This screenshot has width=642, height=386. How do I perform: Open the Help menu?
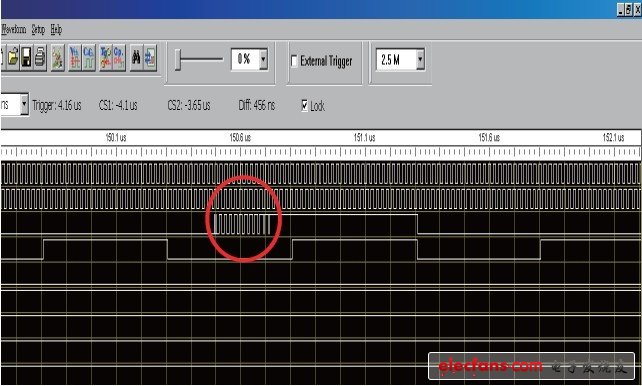pyautogui.click(x=56, y=29)
